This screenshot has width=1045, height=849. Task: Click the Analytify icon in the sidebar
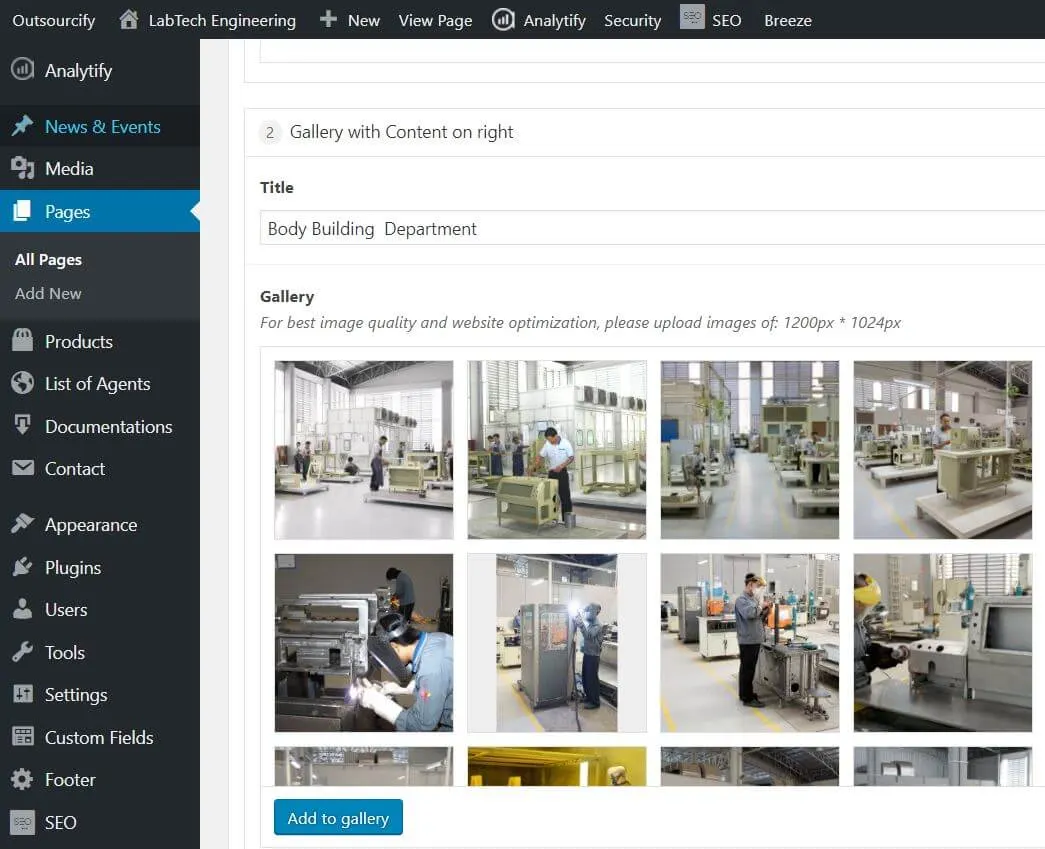22,69
